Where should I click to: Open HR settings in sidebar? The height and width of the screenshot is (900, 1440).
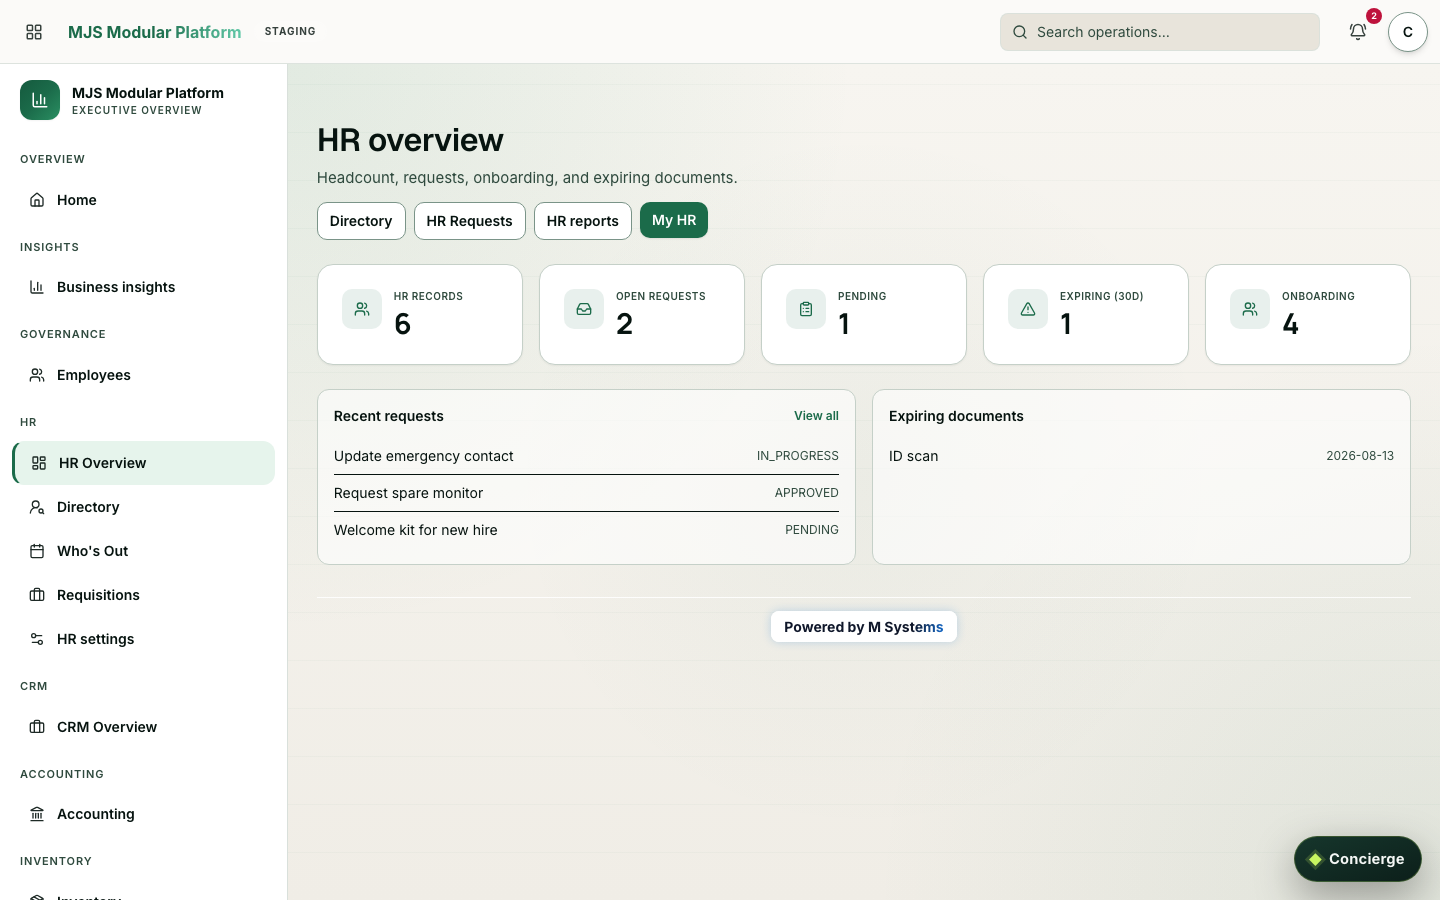(x=144, y=639)
